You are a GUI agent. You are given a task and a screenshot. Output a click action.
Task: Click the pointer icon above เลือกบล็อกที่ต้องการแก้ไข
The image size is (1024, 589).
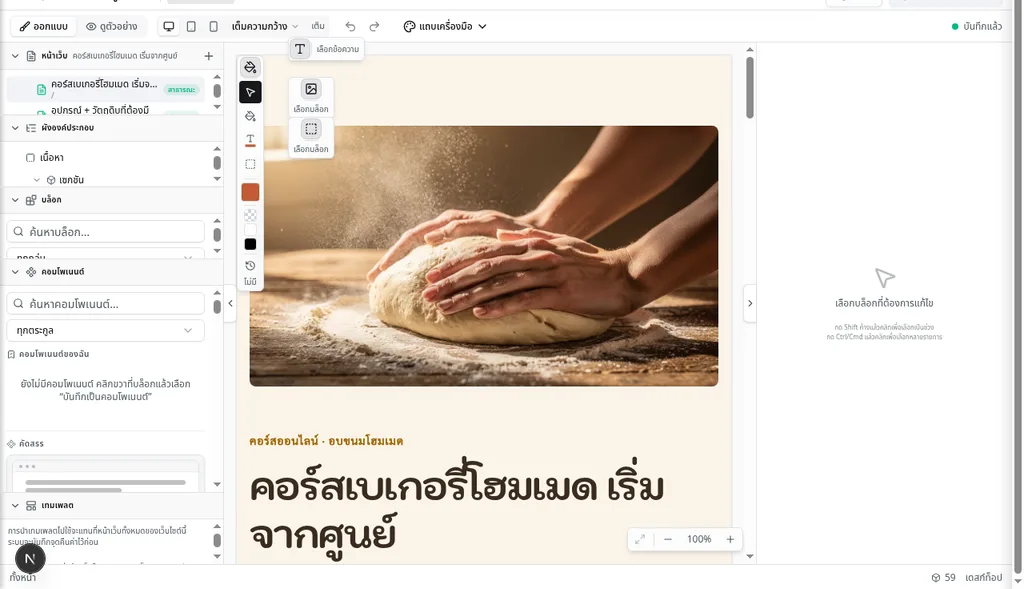(884, 278)
